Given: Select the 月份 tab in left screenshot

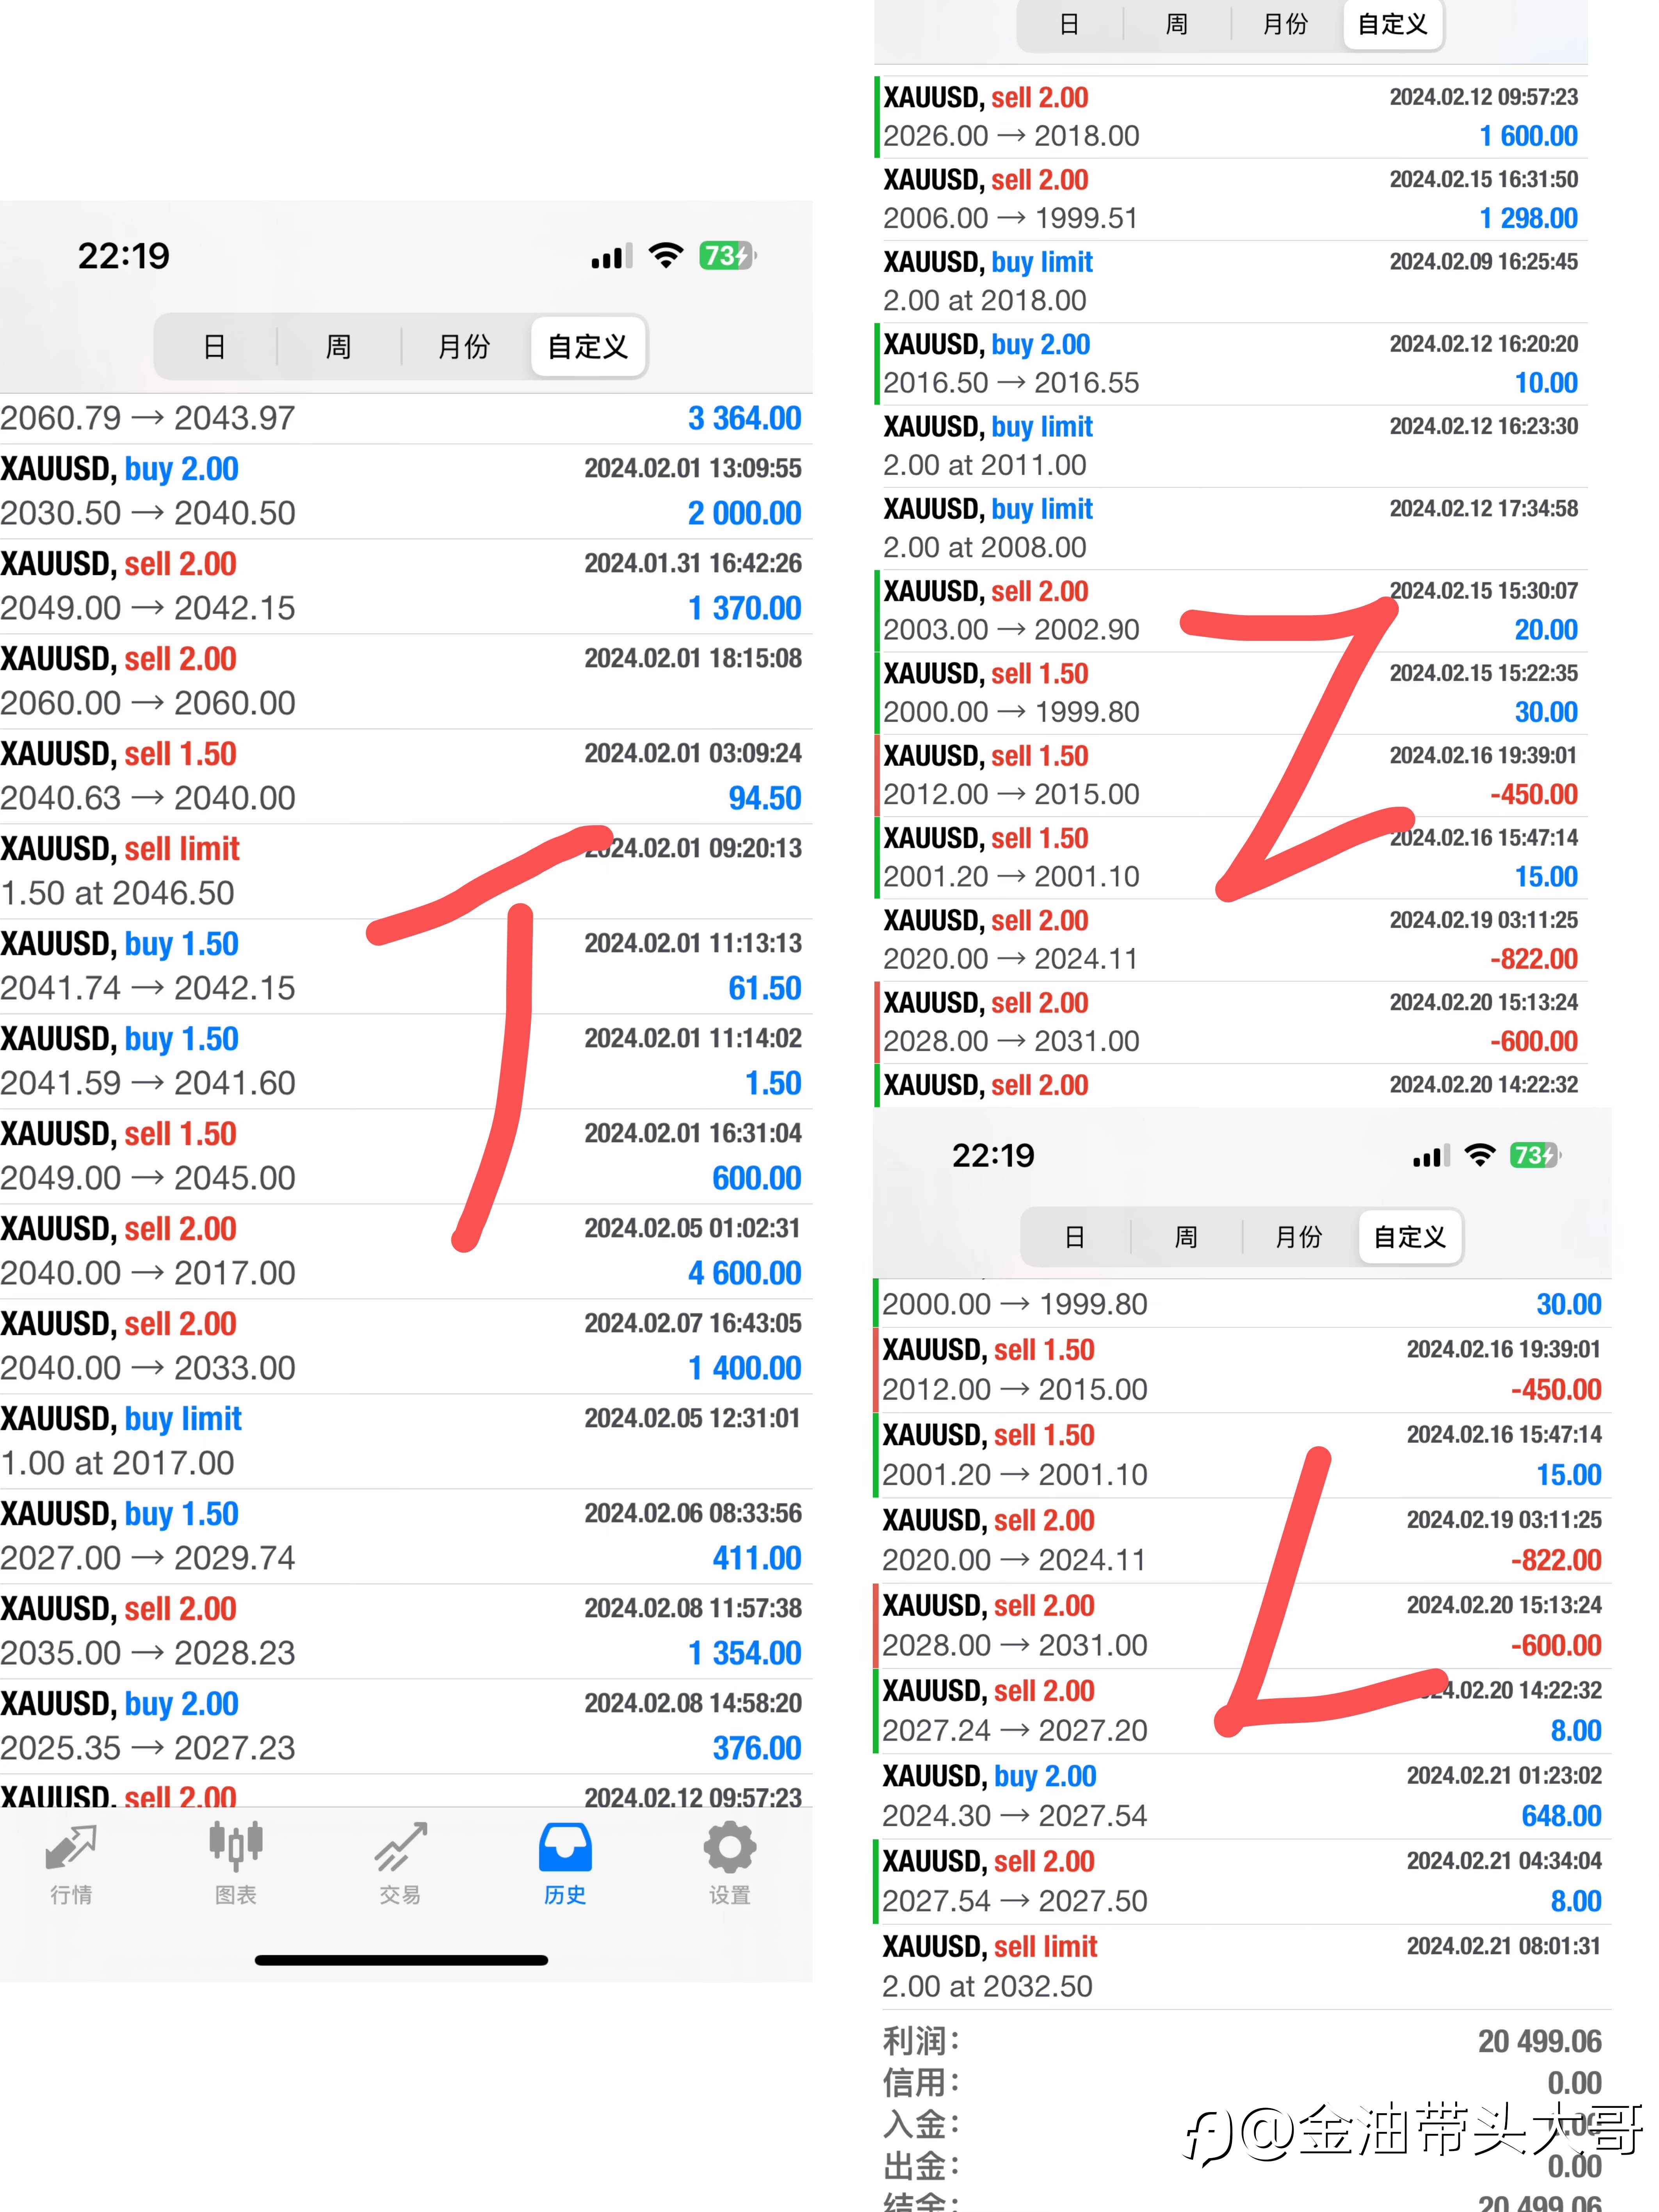Looking at the screenshot, I should [x=464, y=347].
